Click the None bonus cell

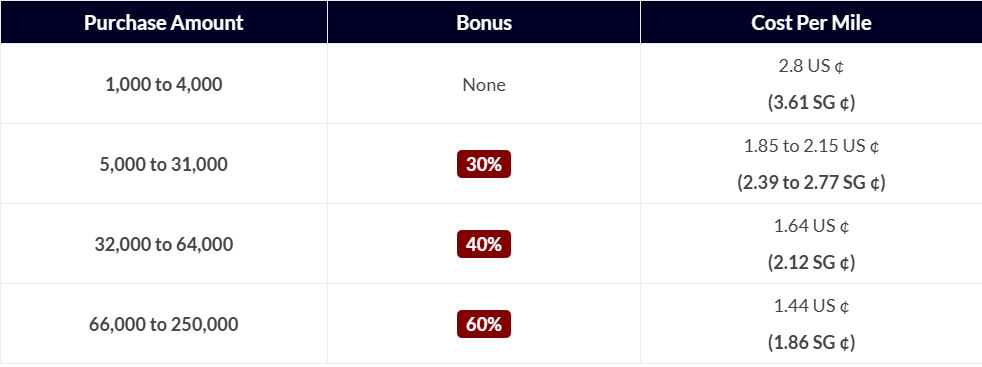tap(483, 85)
